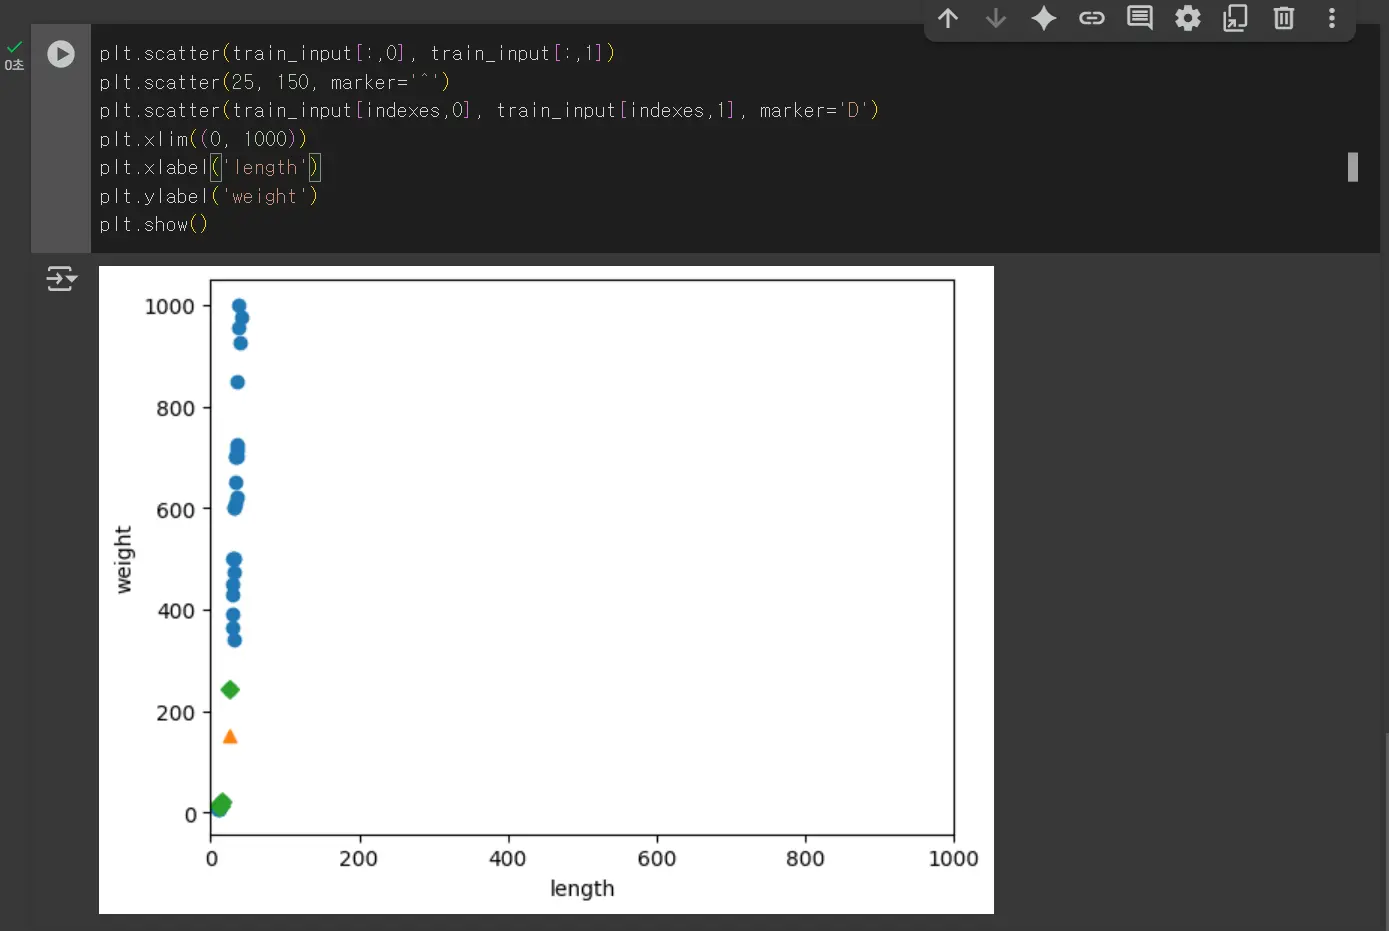Click the code cell scrollbar marker
Image resolution: width=1389 pixels, height=931 pixels.
pos(1353,167)
